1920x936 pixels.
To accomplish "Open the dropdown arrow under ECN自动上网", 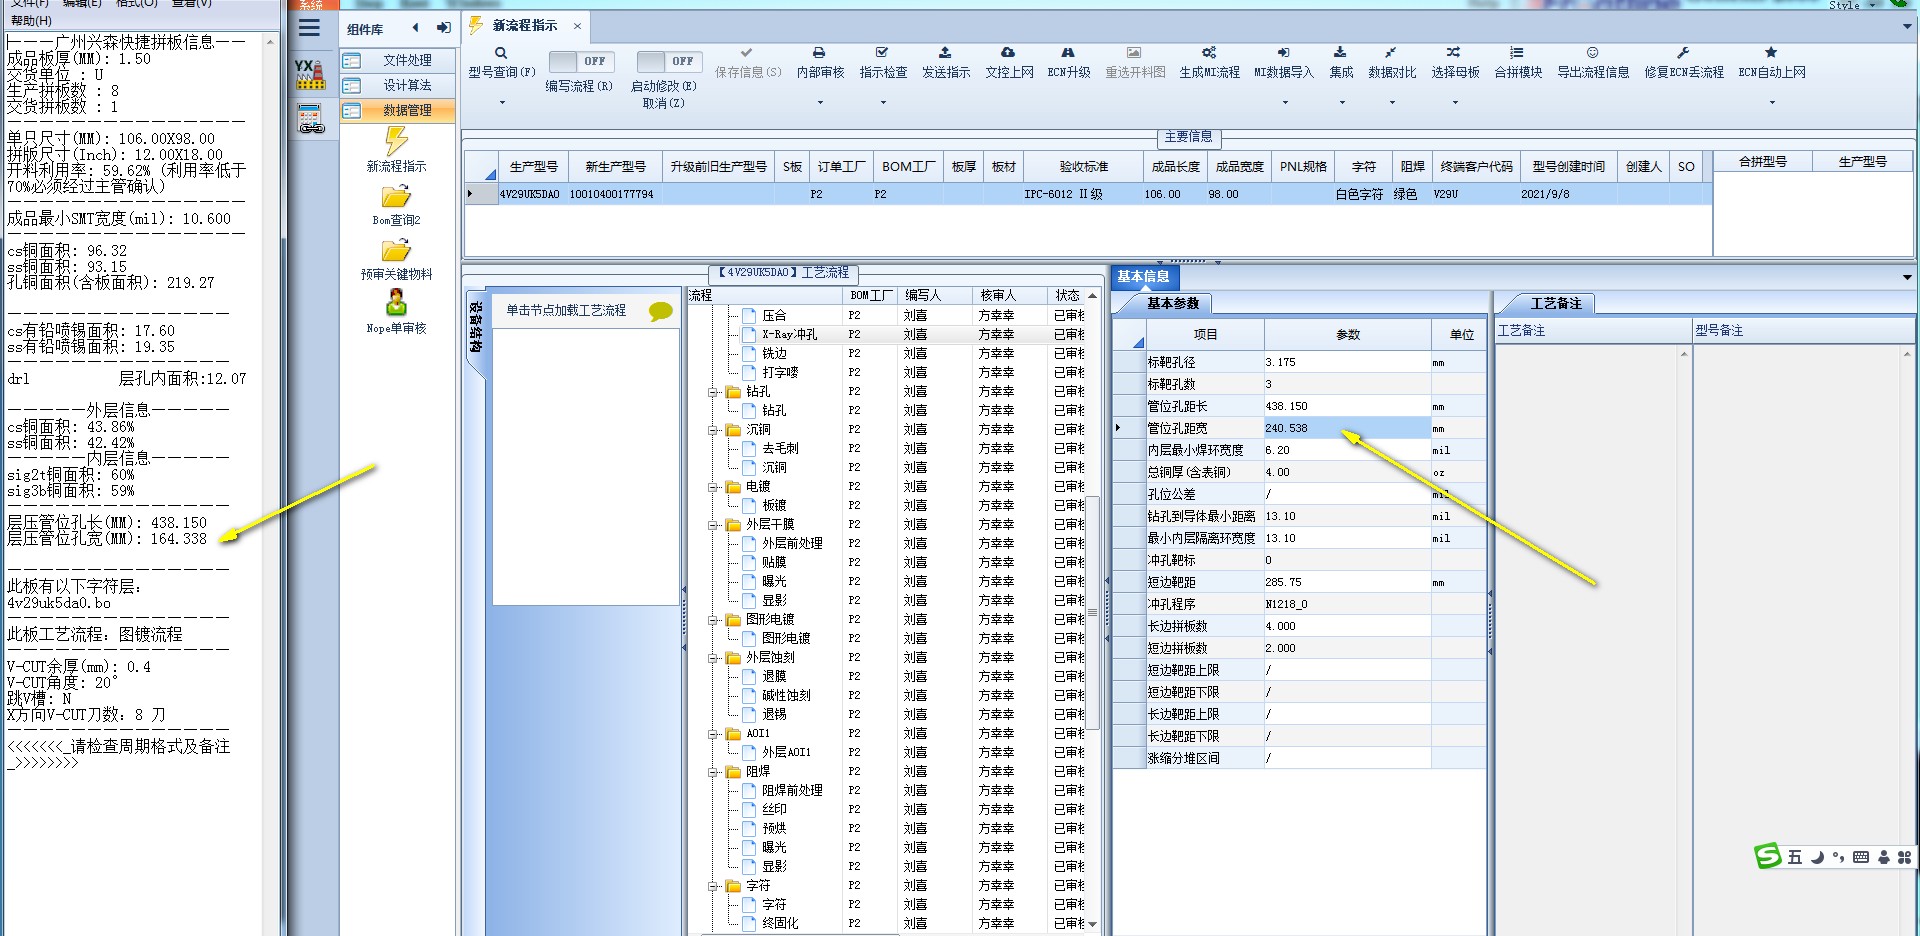I will (x=1772, y=102).
